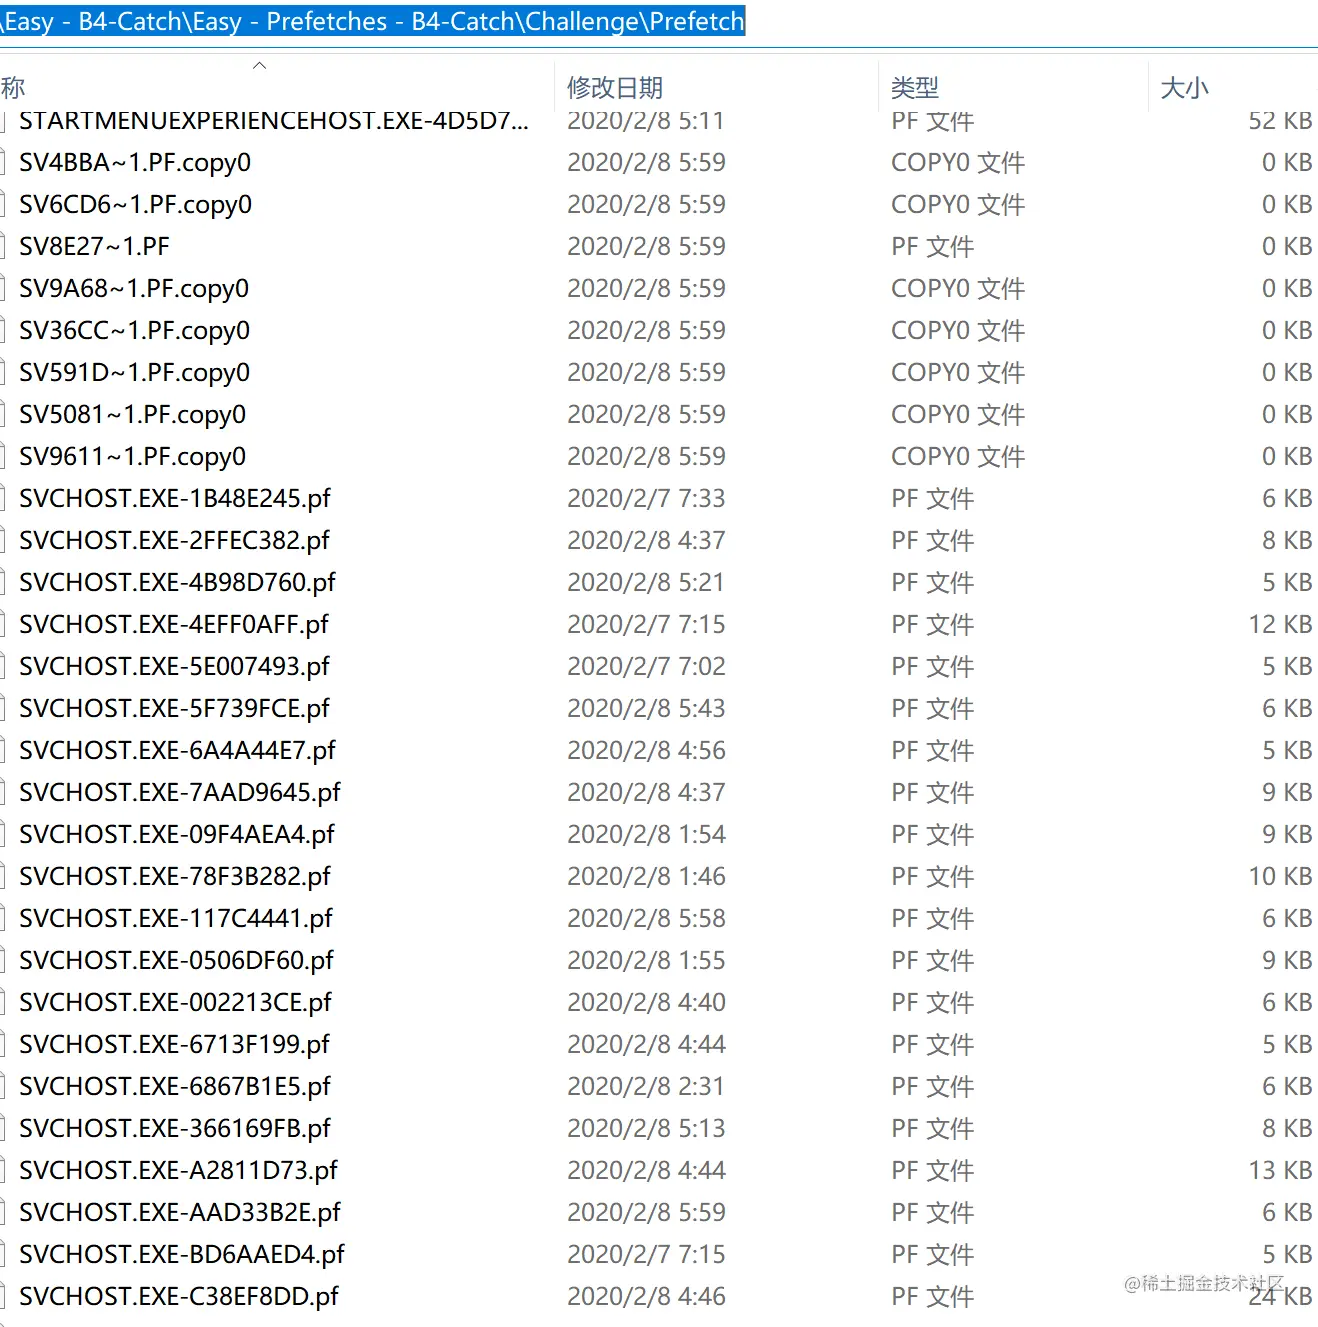Image resolution: width=1318 pixels, height=1327 pixels.
Task: Select SVCHOST.EXE-AAD33B2E.pf
Action: coord(180,1213)
